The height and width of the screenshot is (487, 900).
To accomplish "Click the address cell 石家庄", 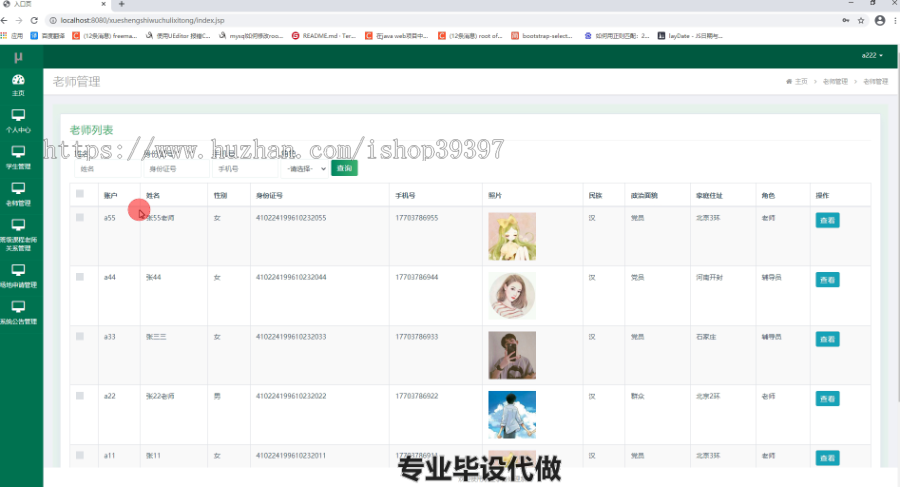I will point(706,337).
